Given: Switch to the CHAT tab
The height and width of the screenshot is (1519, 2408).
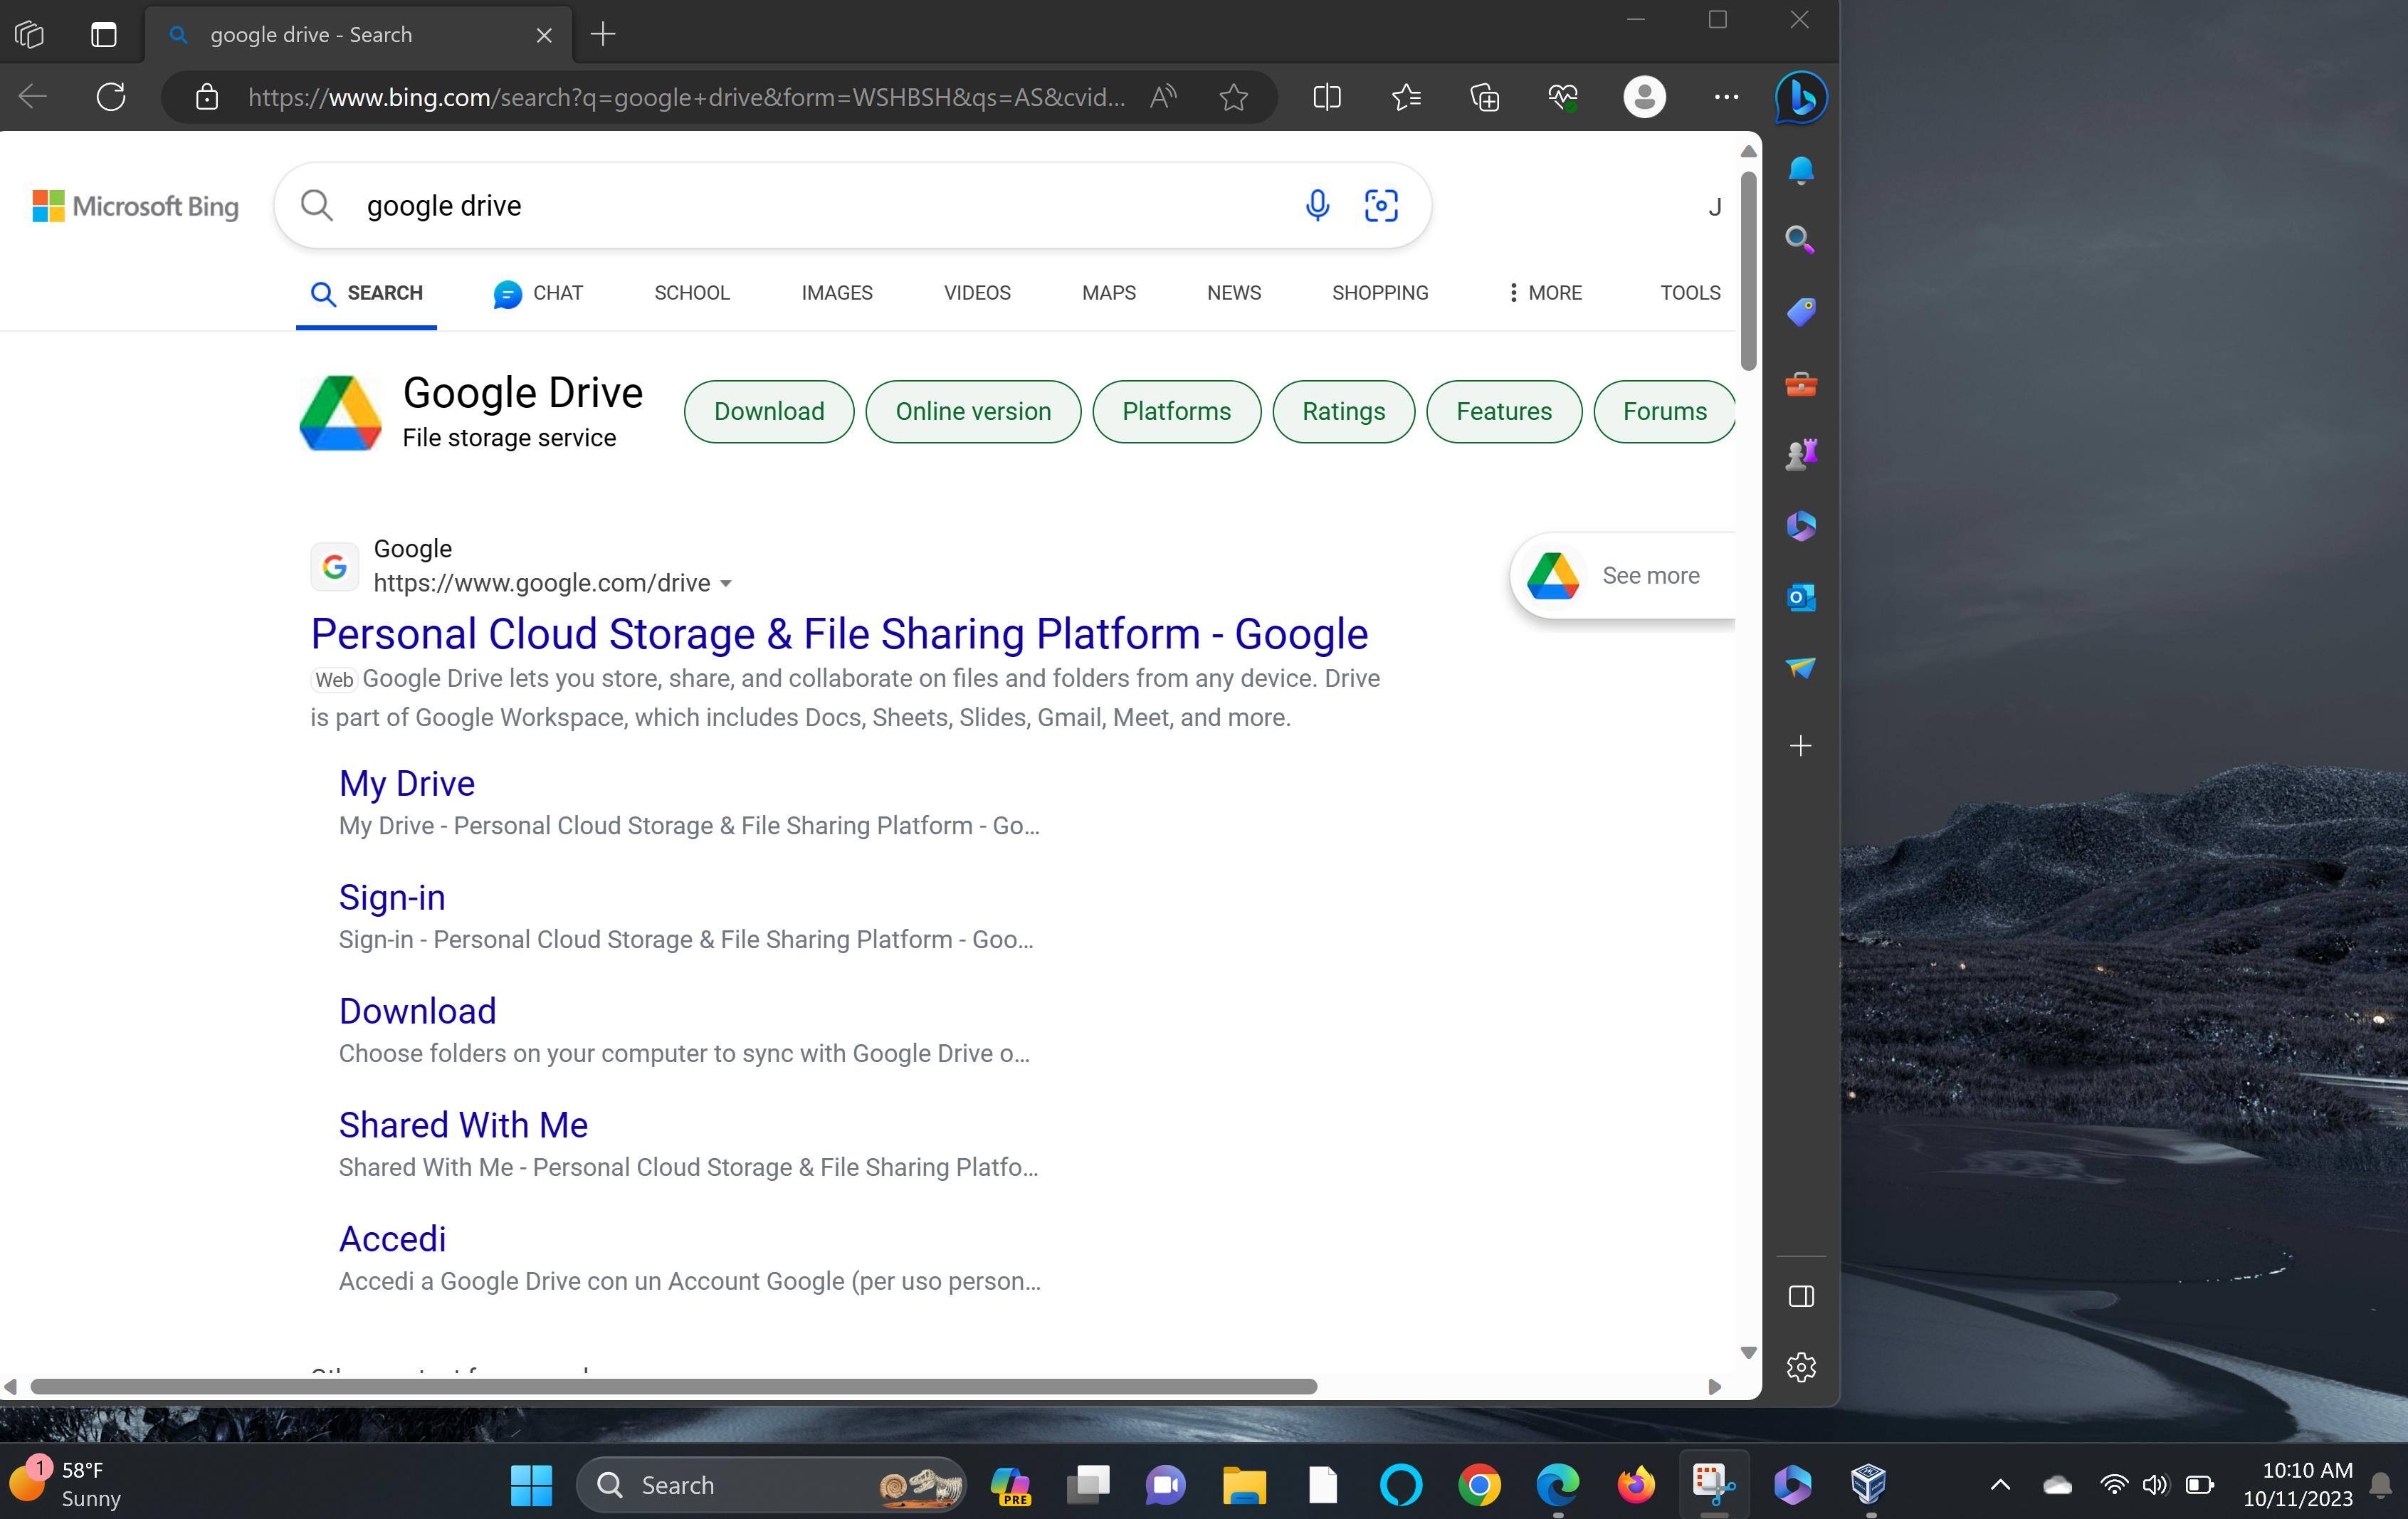Looking at the screenshot, I should (538, 292).
